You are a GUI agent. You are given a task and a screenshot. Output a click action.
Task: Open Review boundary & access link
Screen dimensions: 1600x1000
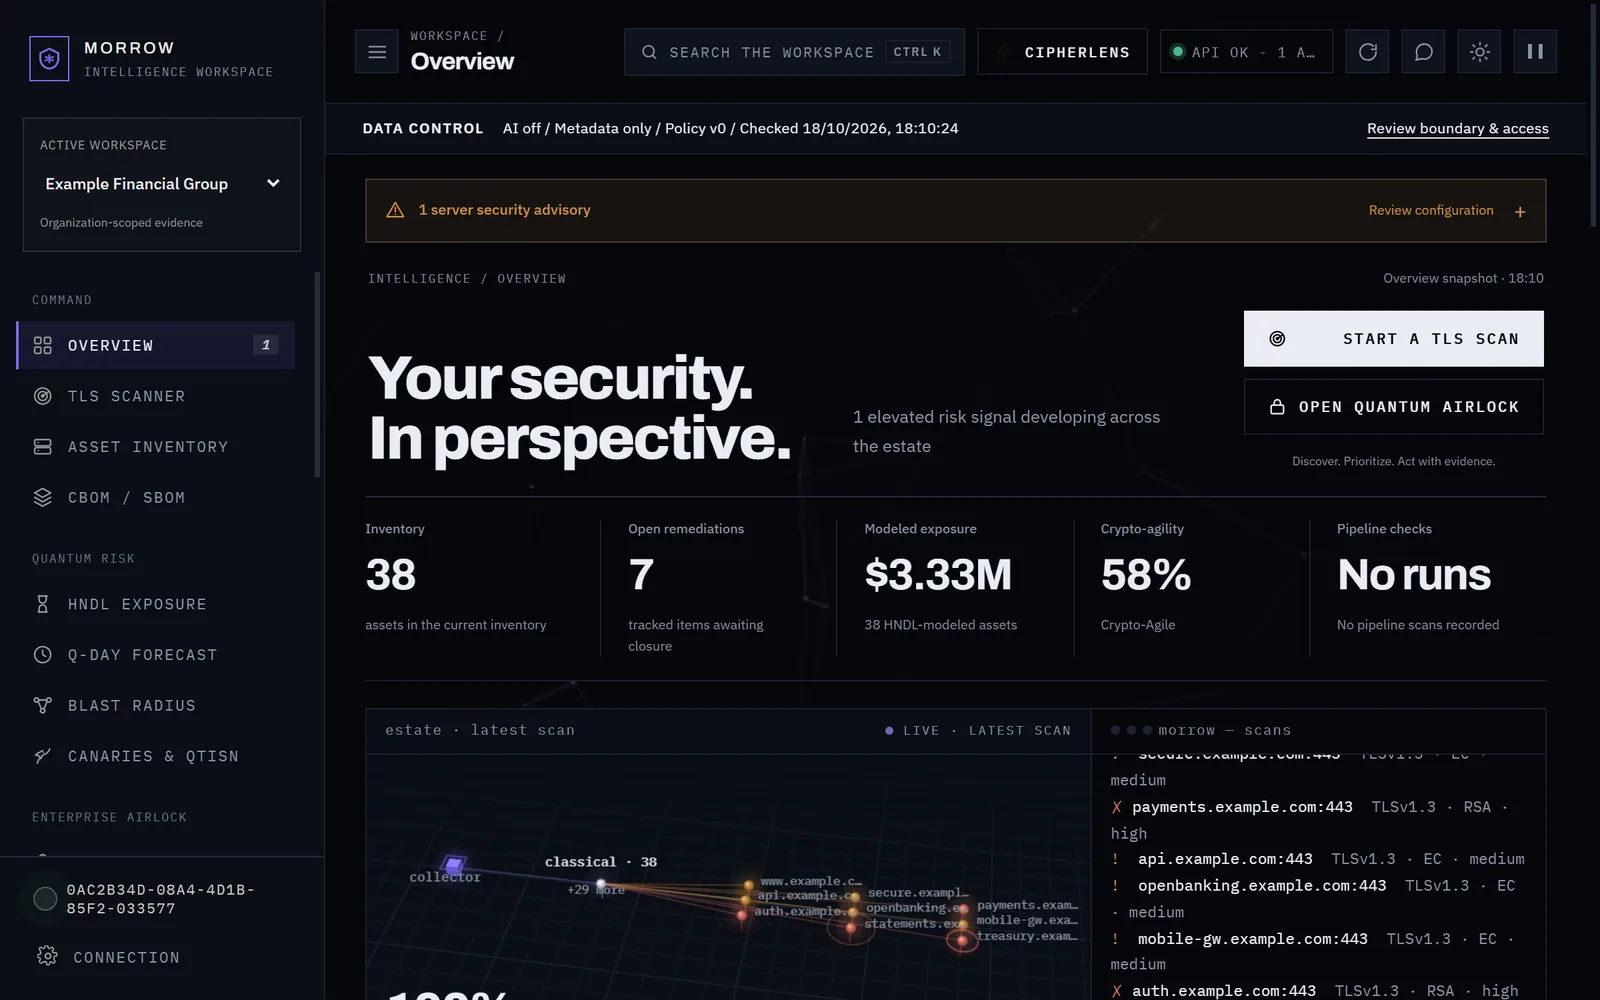point(1457,128)
